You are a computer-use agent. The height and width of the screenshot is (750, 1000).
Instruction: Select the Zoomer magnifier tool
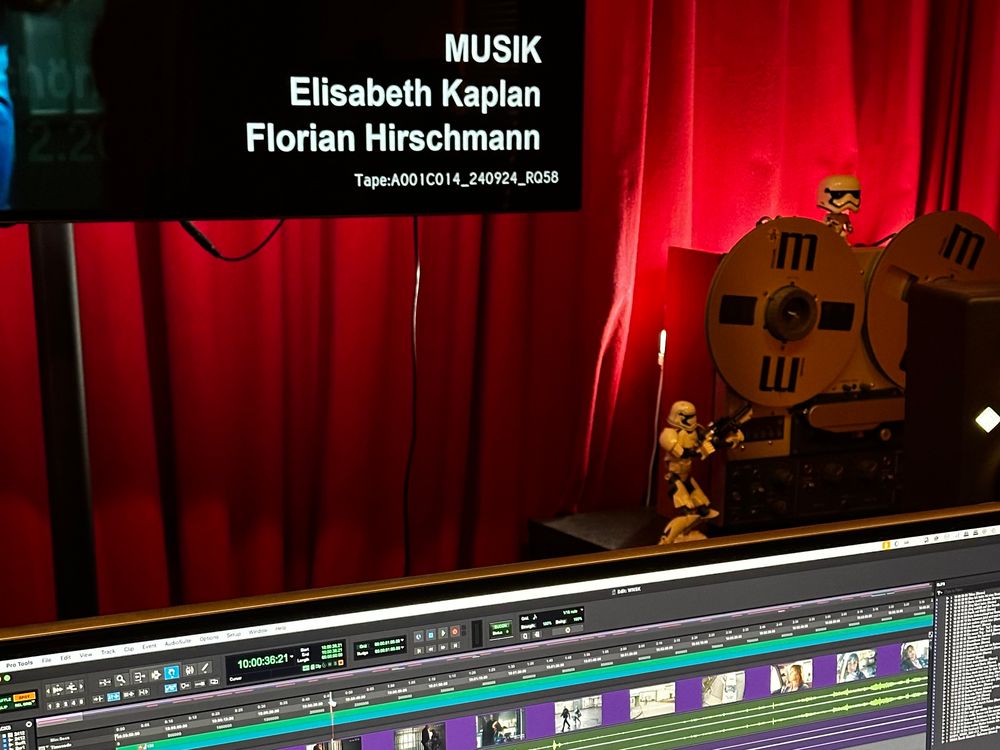(x=120, y=680)
